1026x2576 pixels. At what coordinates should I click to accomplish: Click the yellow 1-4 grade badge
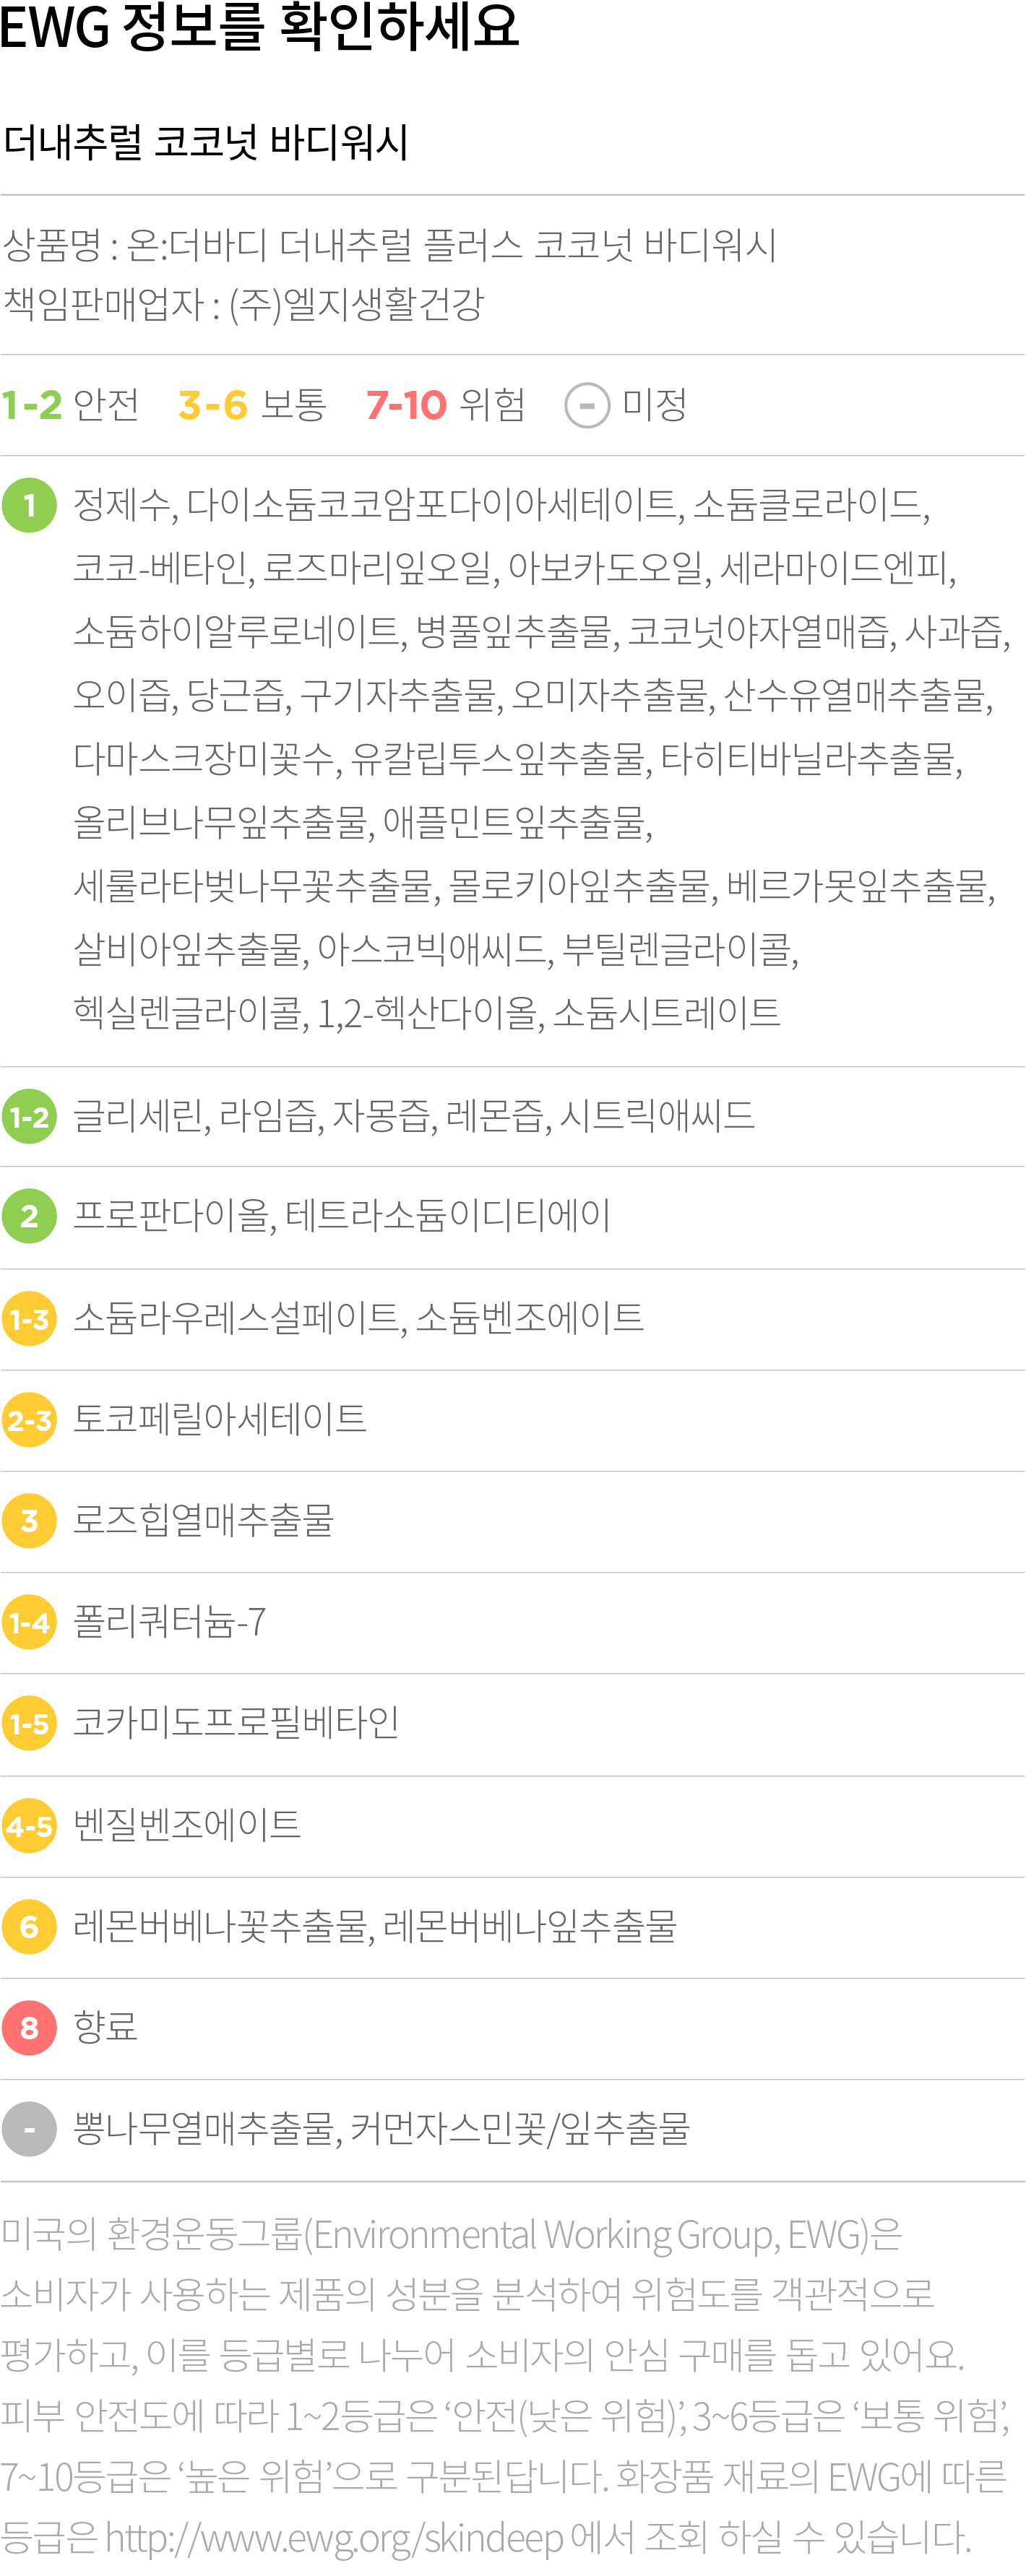point(29,1622)
